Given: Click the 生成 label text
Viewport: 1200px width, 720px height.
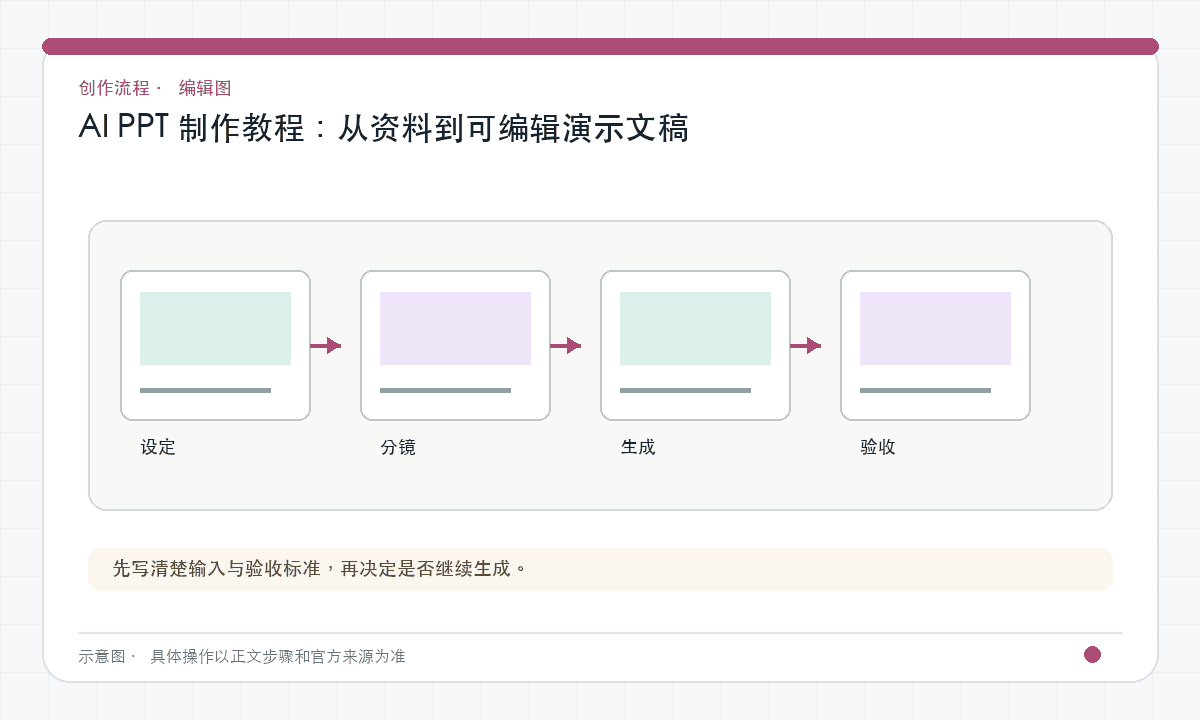Looking at the screenshot, I should coord(638,447).
